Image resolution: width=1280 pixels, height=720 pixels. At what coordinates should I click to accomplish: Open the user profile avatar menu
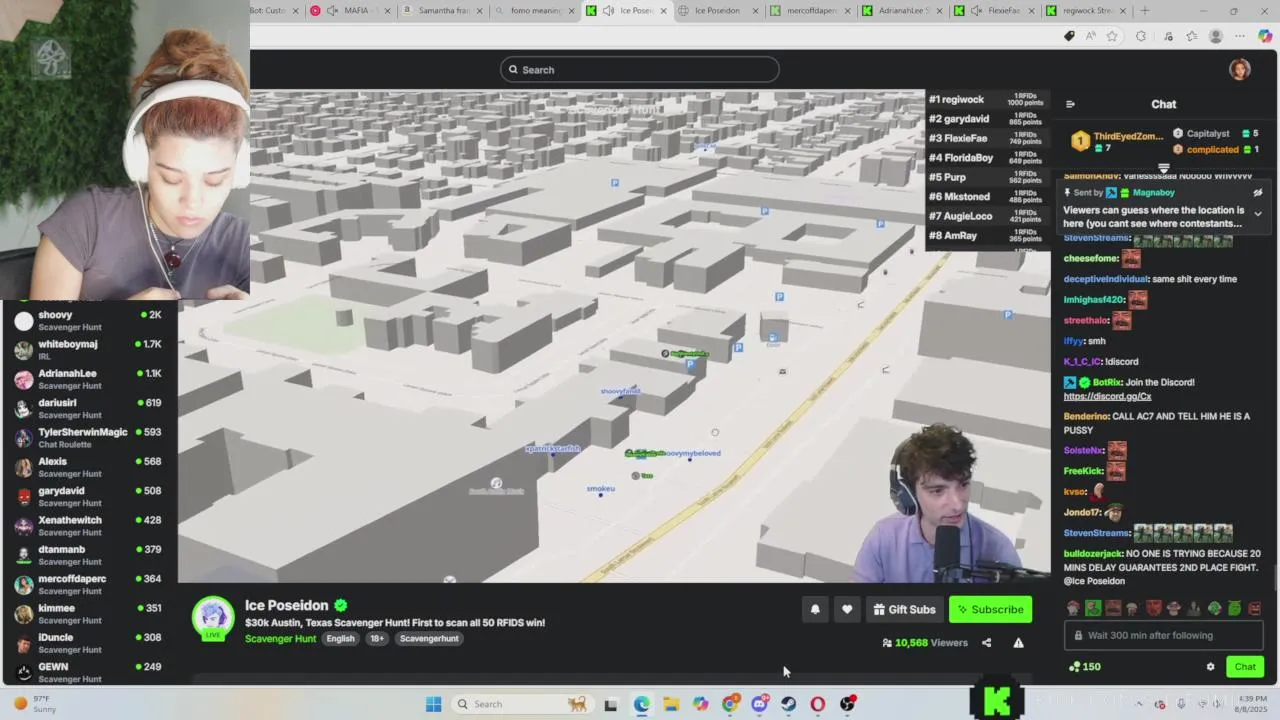point(1240,69)
